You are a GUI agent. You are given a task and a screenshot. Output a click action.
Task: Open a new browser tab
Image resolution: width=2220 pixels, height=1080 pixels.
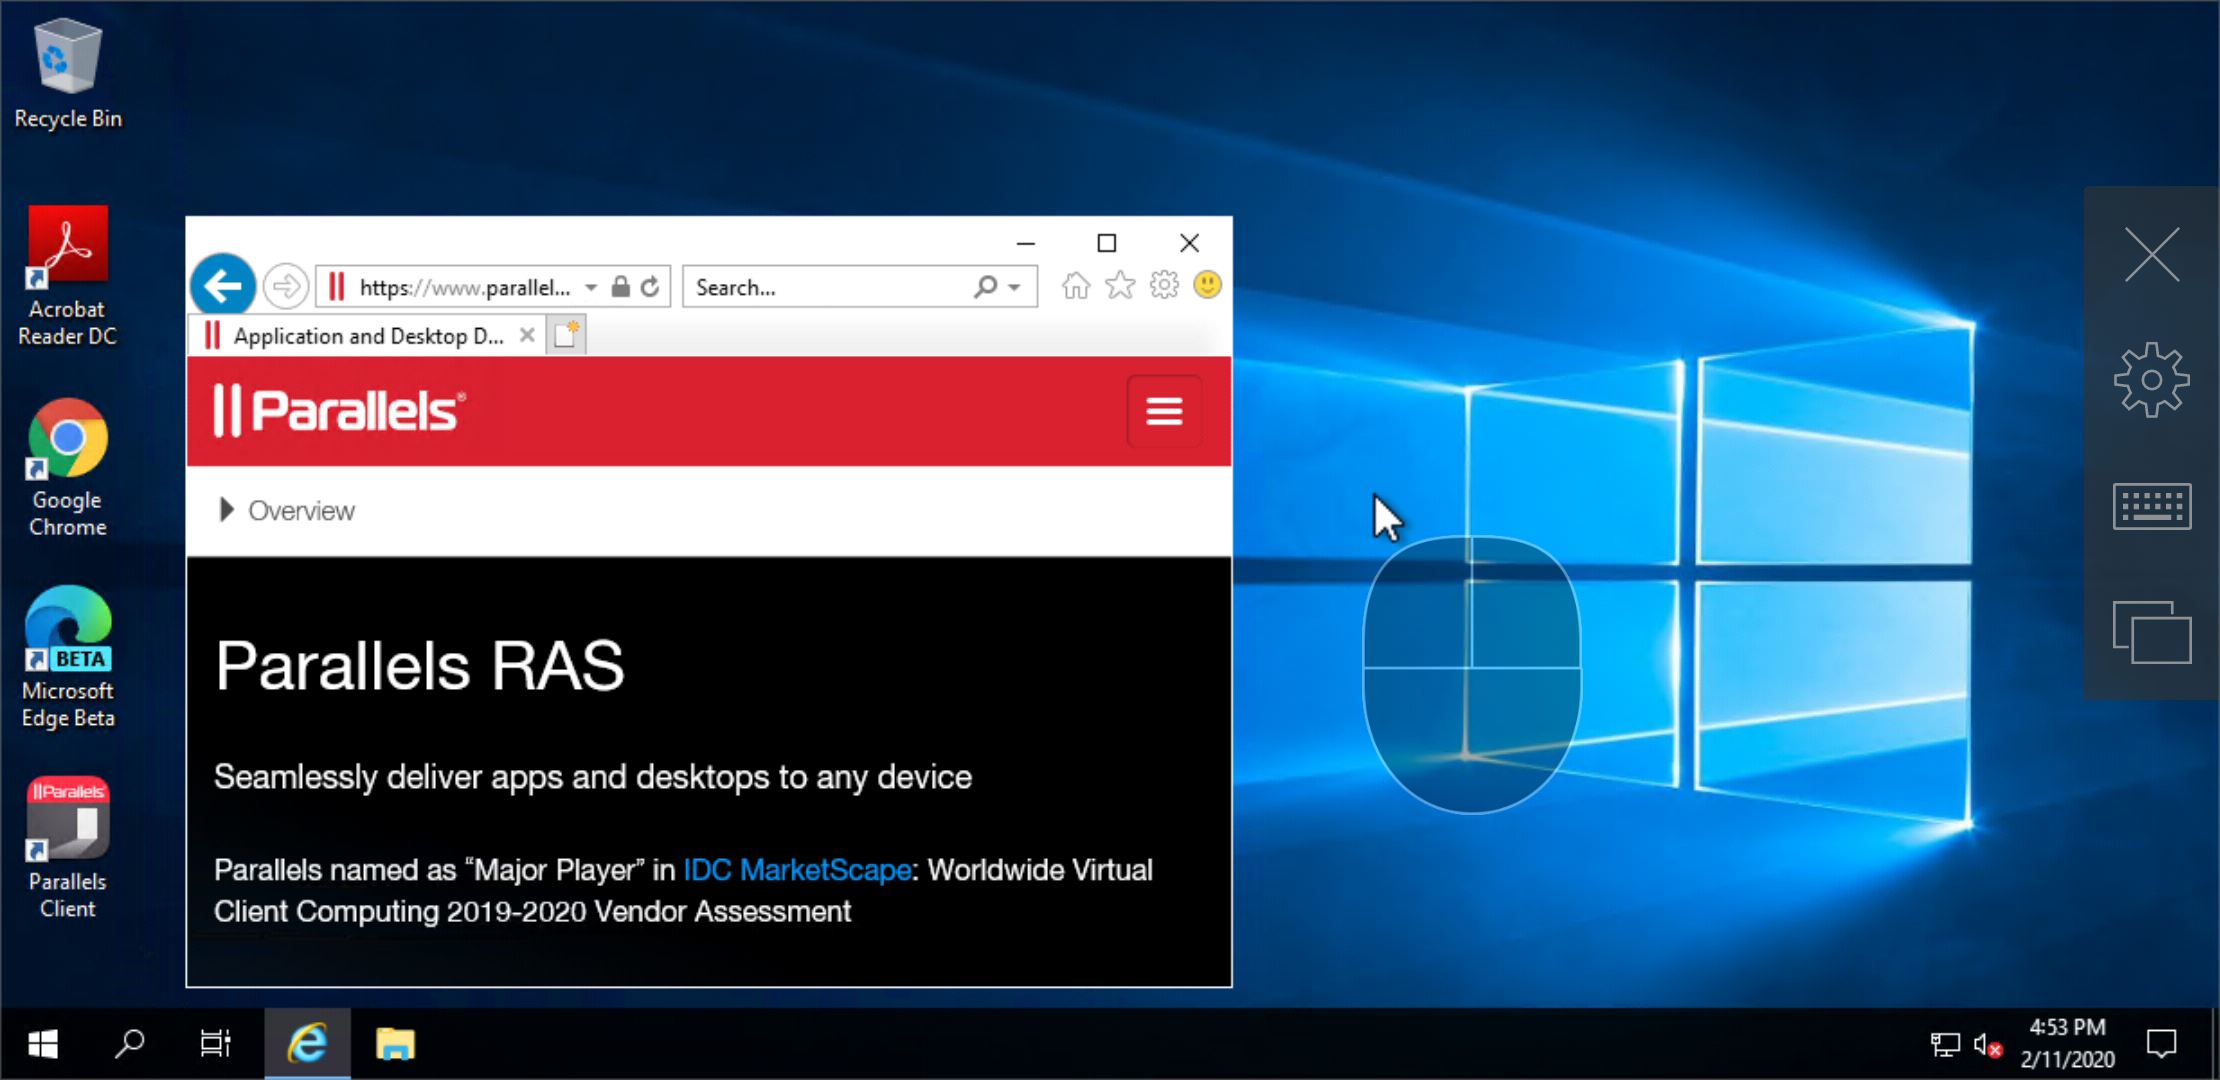point(566,335)
